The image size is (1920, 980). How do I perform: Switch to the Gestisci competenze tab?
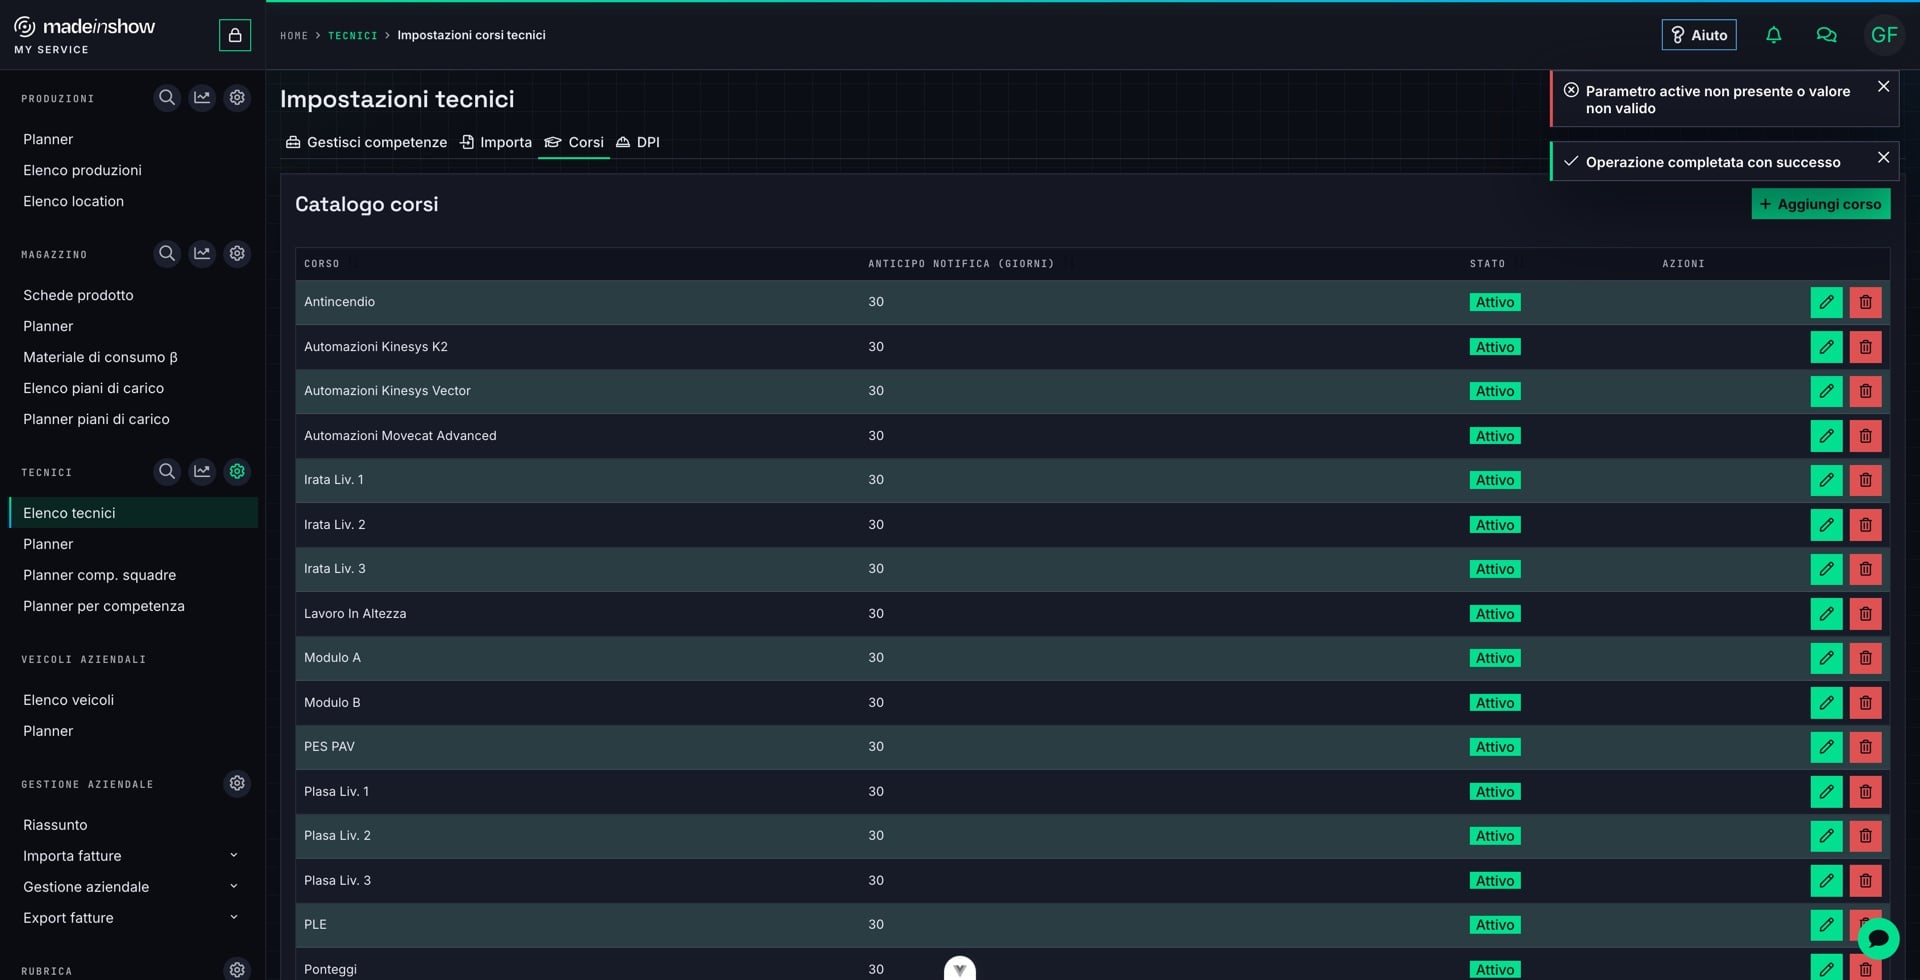tap(366, 142)
